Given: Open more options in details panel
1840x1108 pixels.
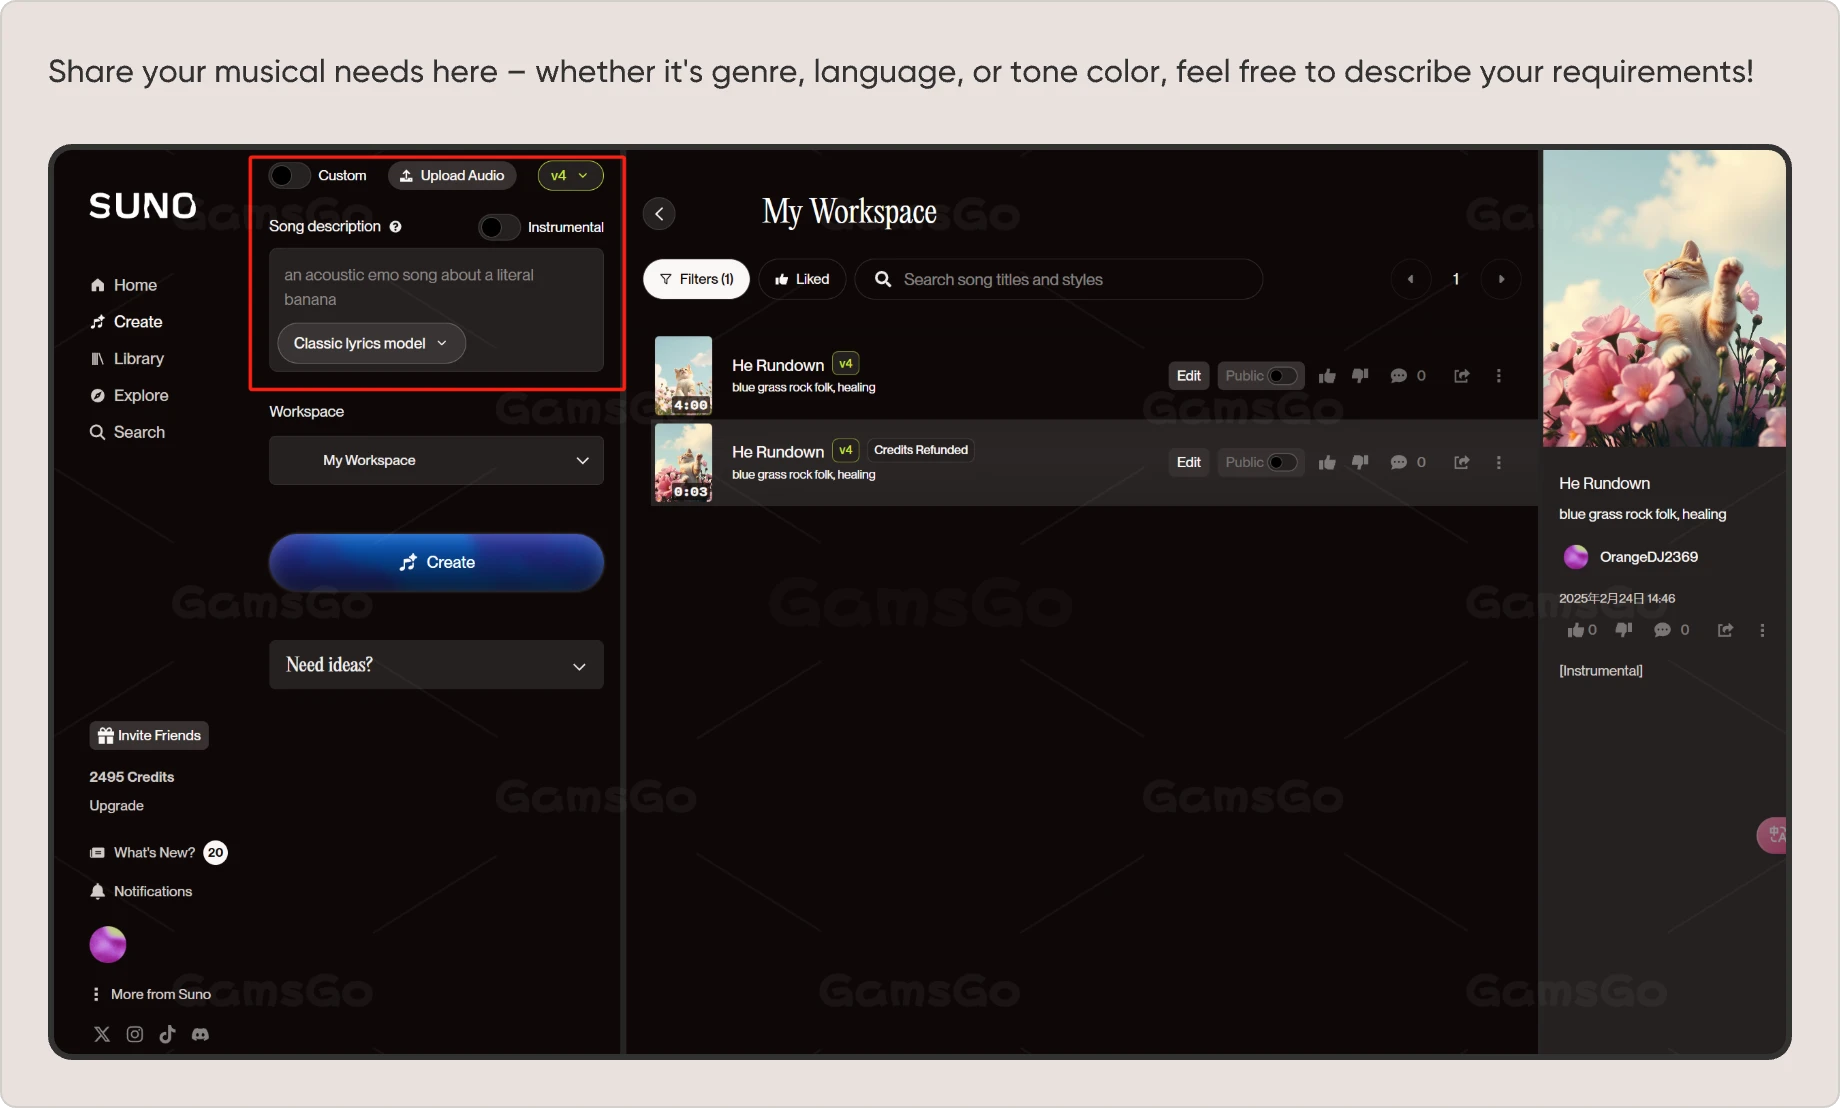Looking at the screenshot, I should [1762, 630].
